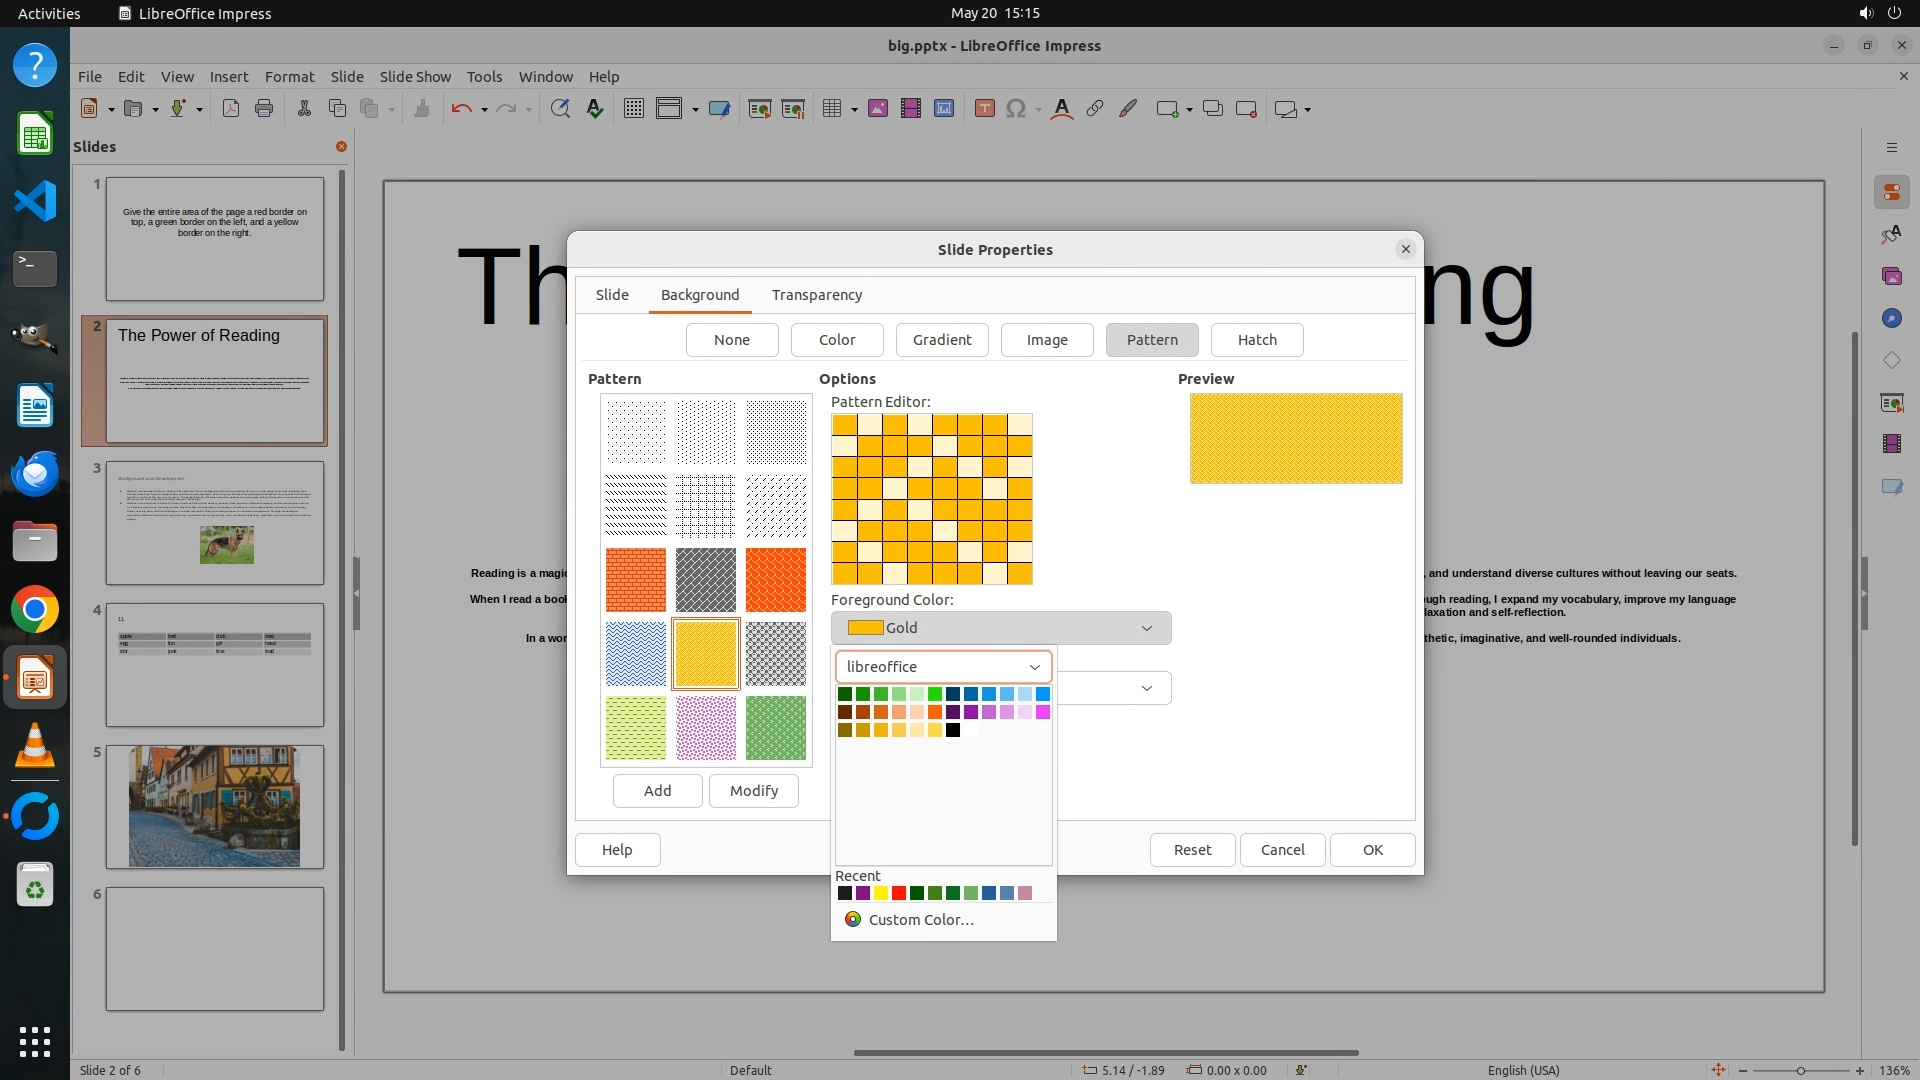Set background fill to None
This screenshot has height=1080, width=1920.
point(731,340)
